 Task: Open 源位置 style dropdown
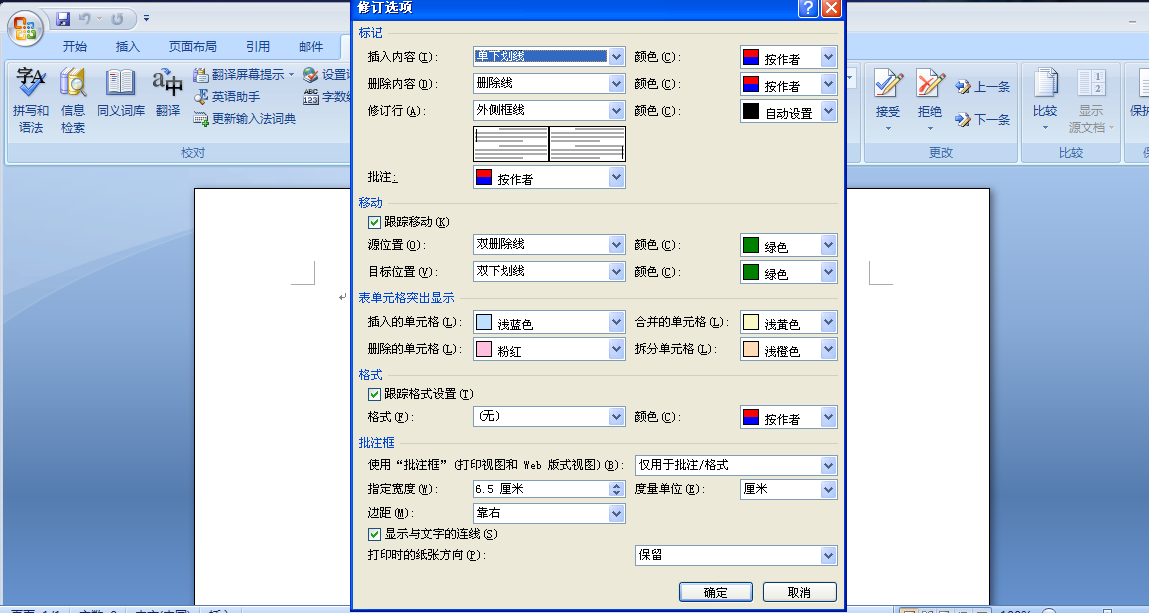(549, 245)
